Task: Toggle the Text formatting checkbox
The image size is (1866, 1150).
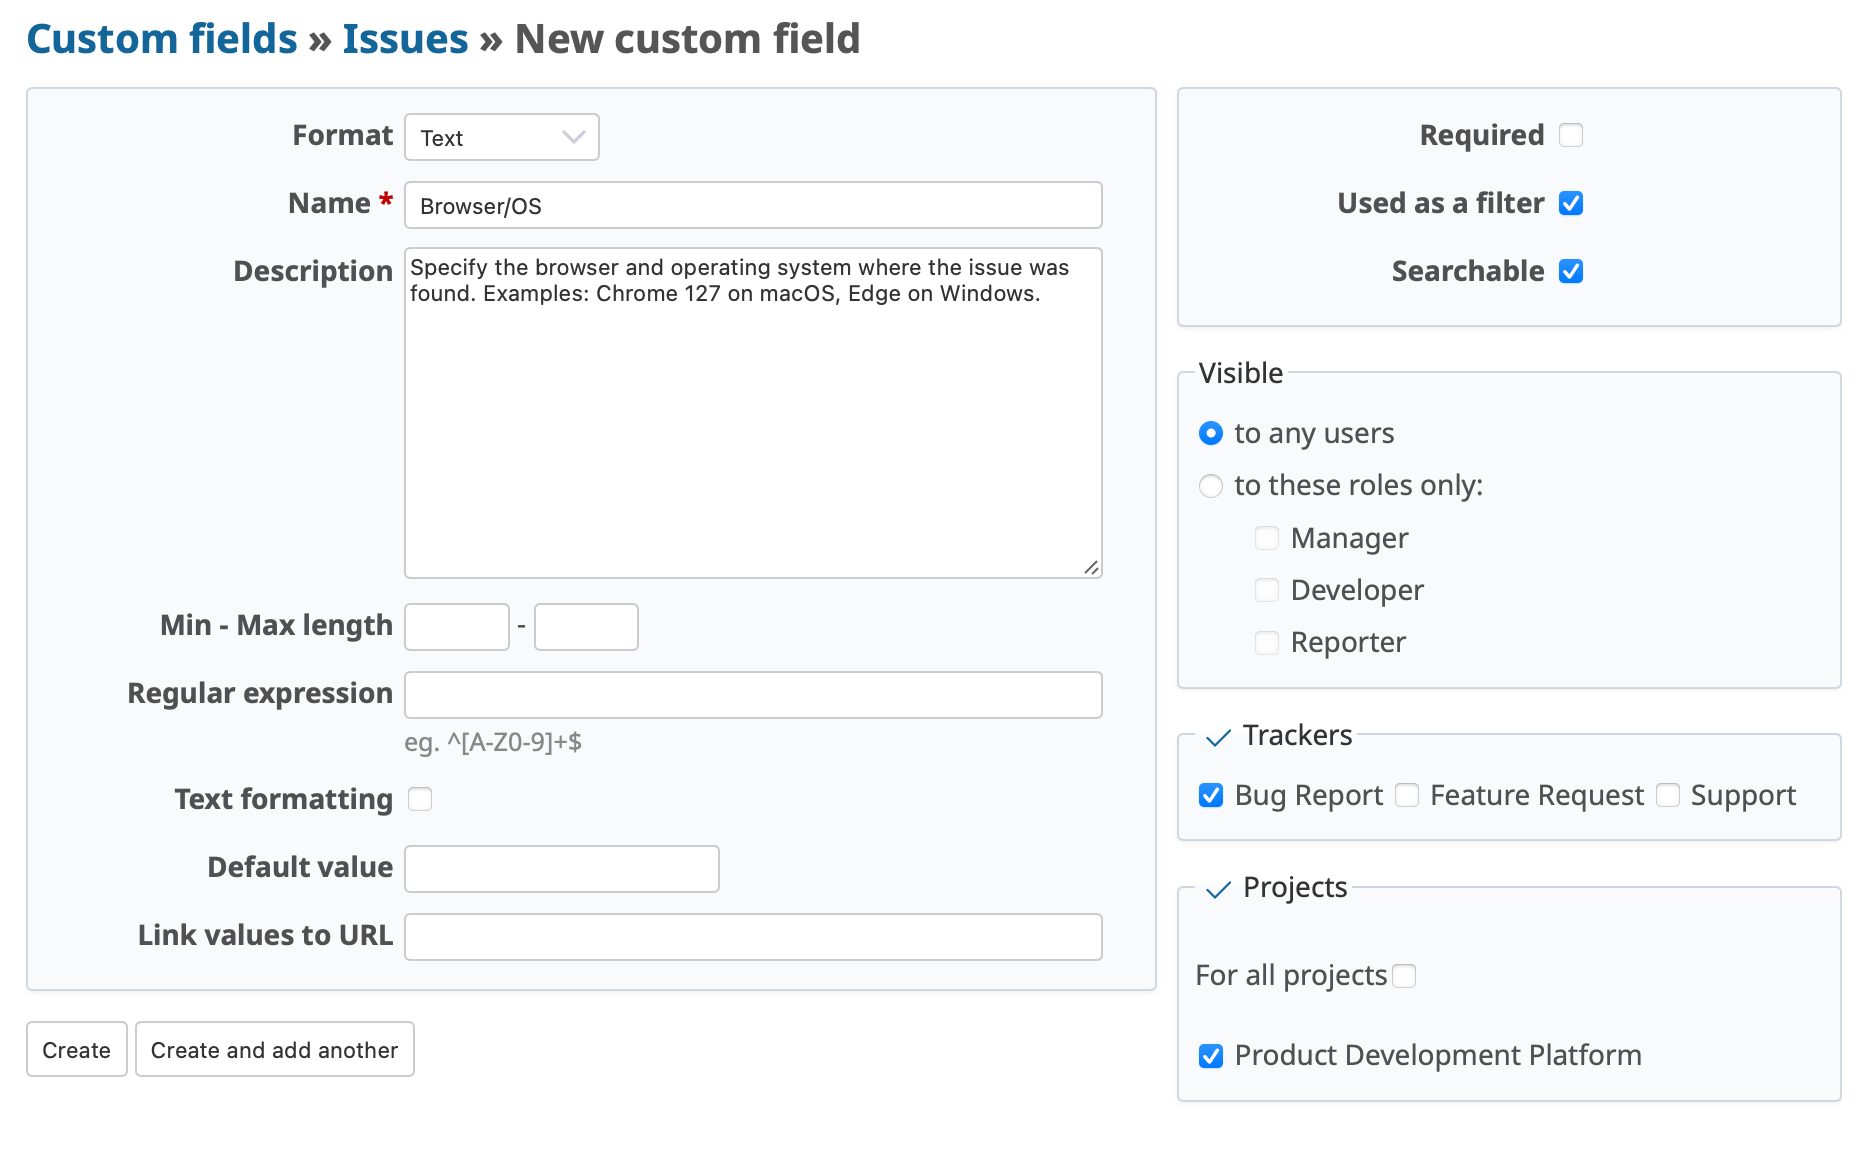Action: pyautogui.click(x=420, y=798)
